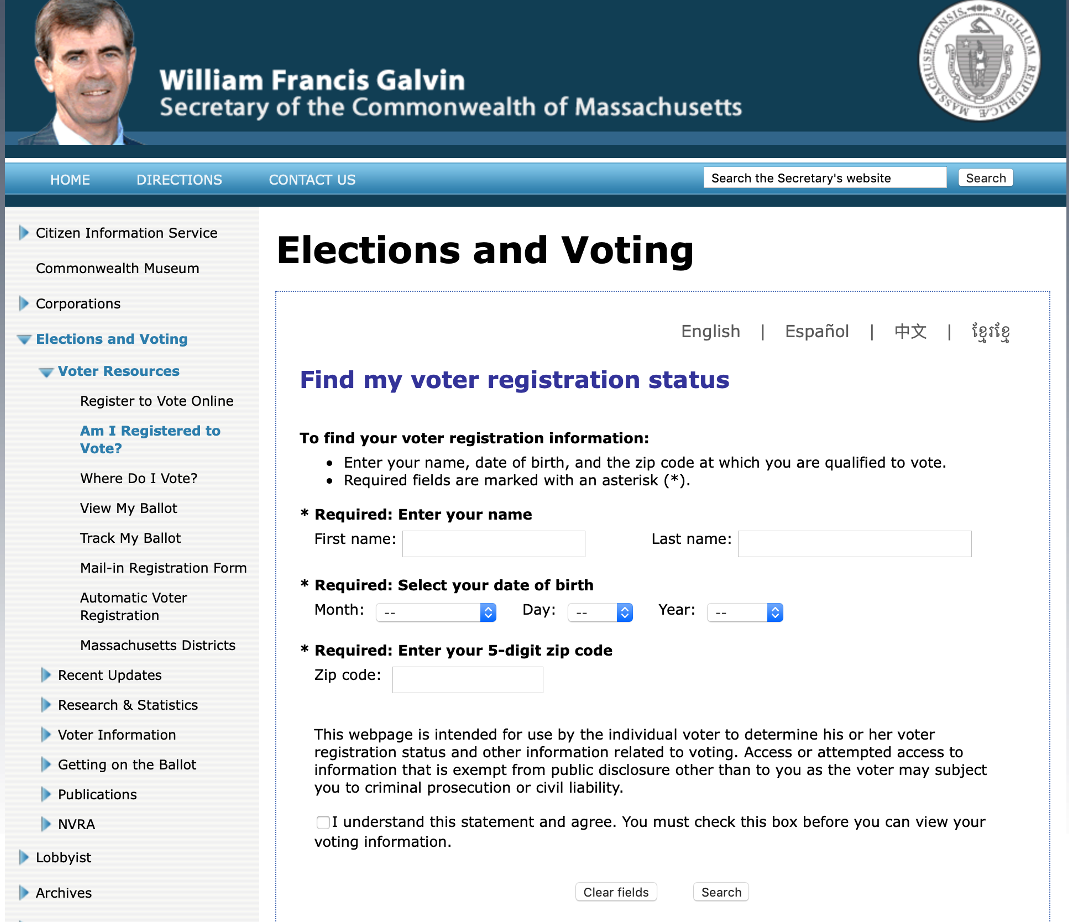Collapse the Elections and Voting arrow
Screen dimensions: 1069x922
(x=24, y=340)
